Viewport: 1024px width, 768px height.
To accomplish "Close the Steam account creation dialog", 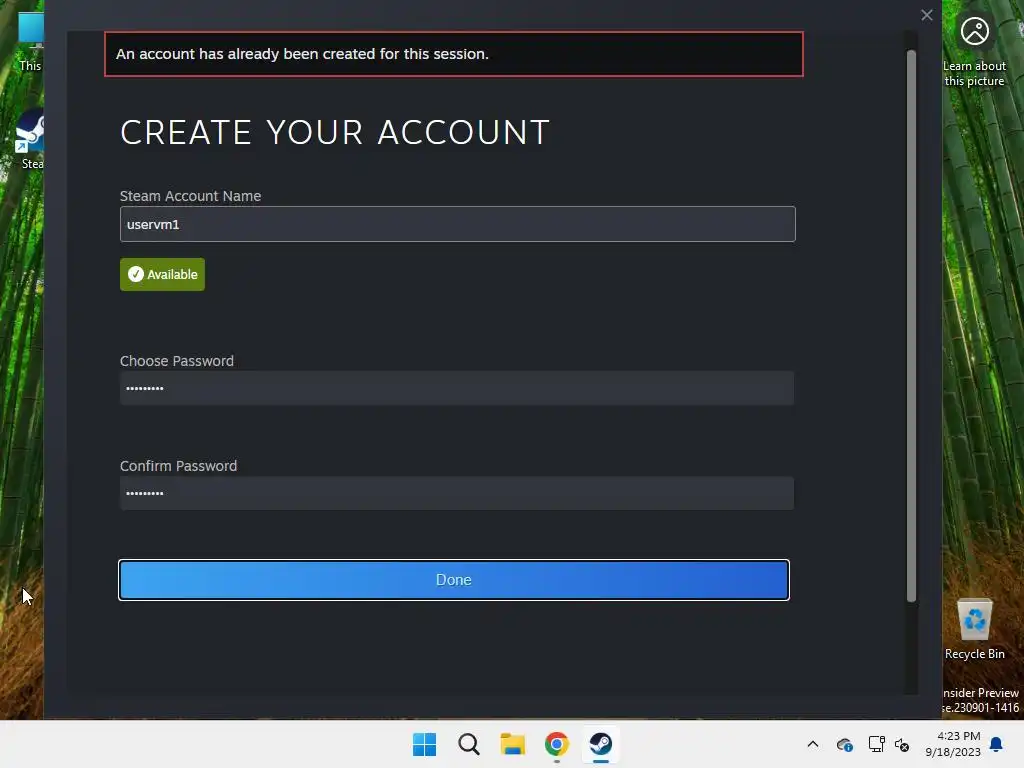I will point(927,15).
